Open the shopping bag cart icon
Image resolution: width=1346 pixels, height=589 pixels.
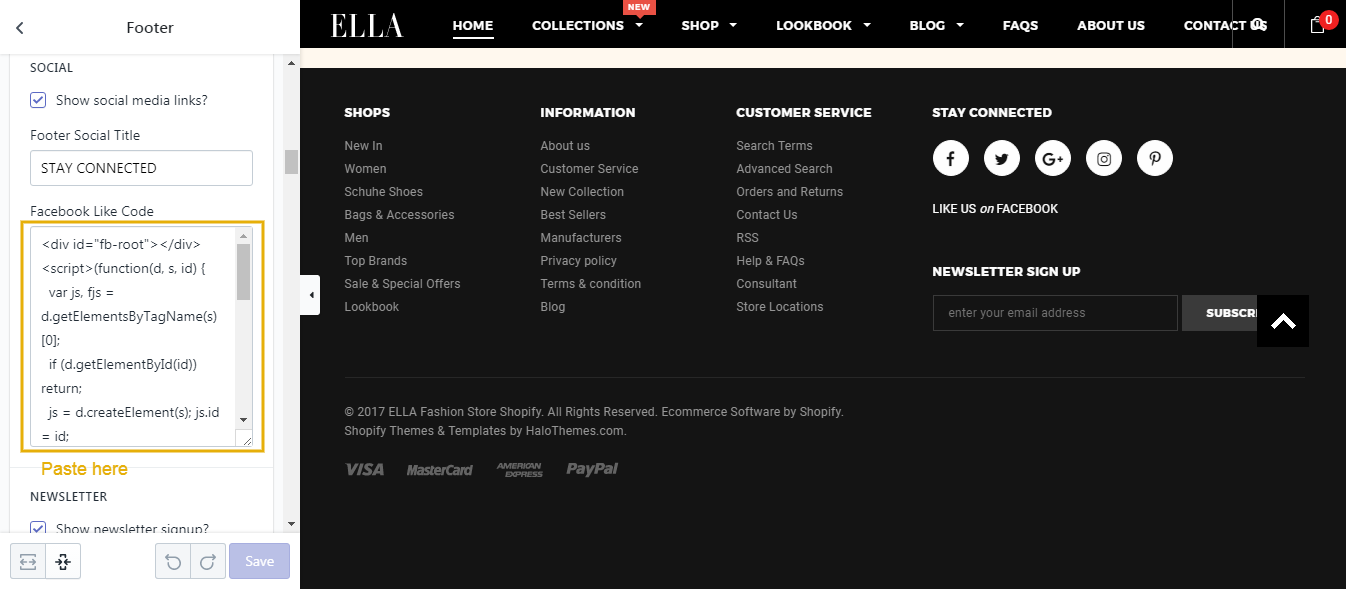click(1320, 23)
